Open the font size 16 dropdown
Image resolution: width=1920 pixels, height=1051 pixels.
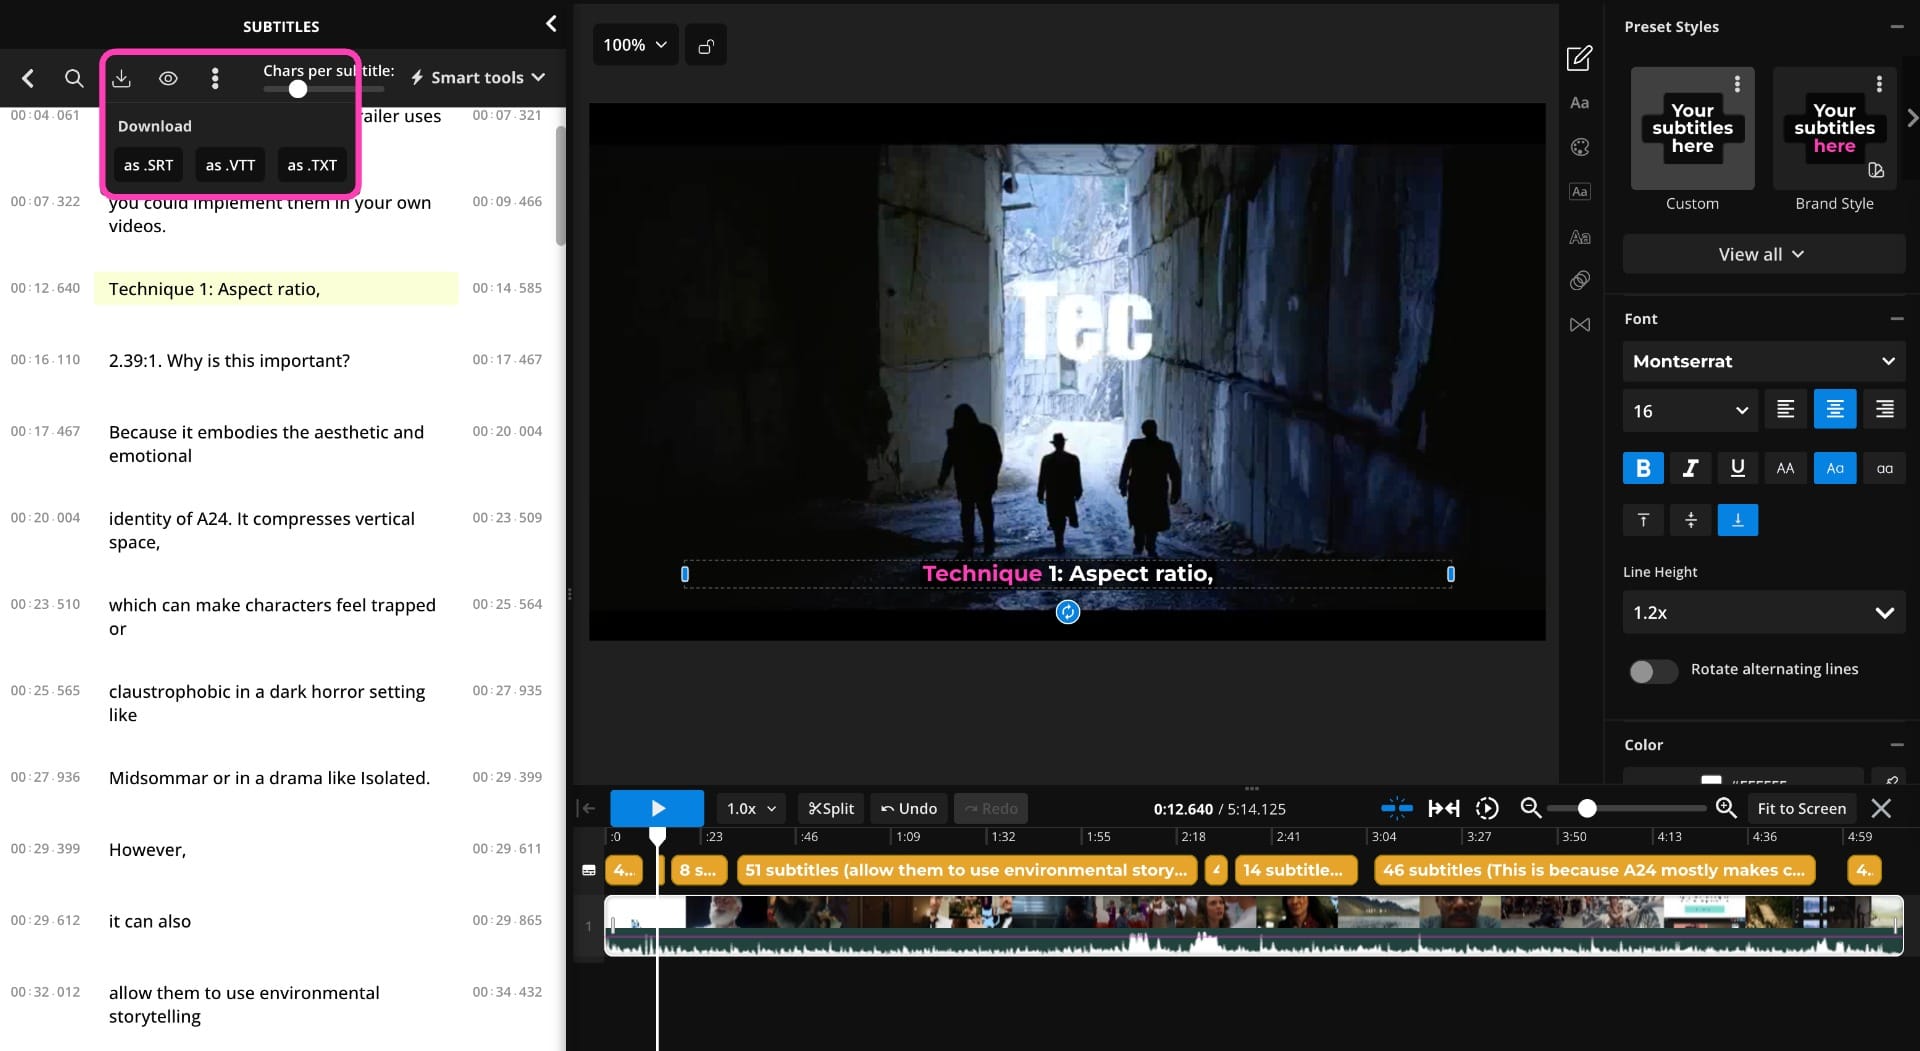1690,411
